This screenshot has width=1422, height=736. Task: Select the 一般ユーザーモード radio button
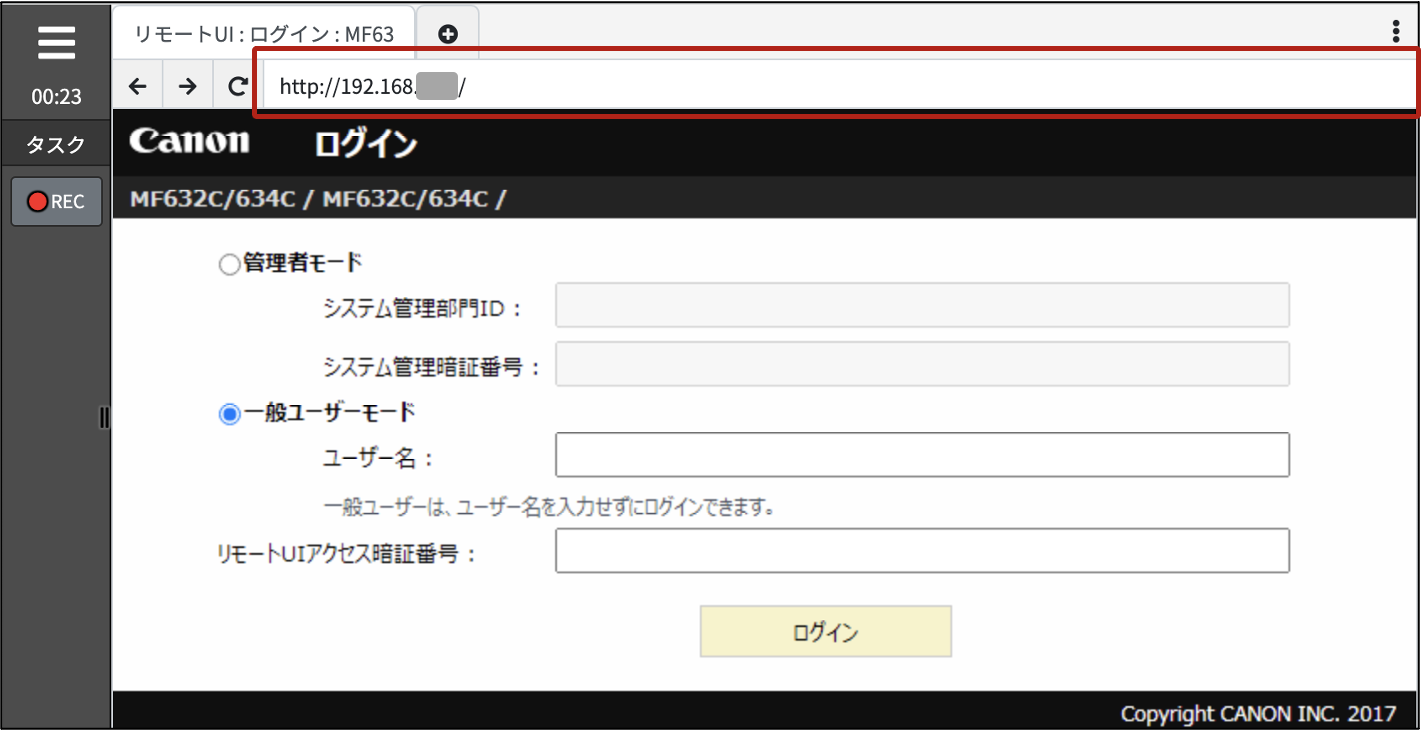pos(229,413)
